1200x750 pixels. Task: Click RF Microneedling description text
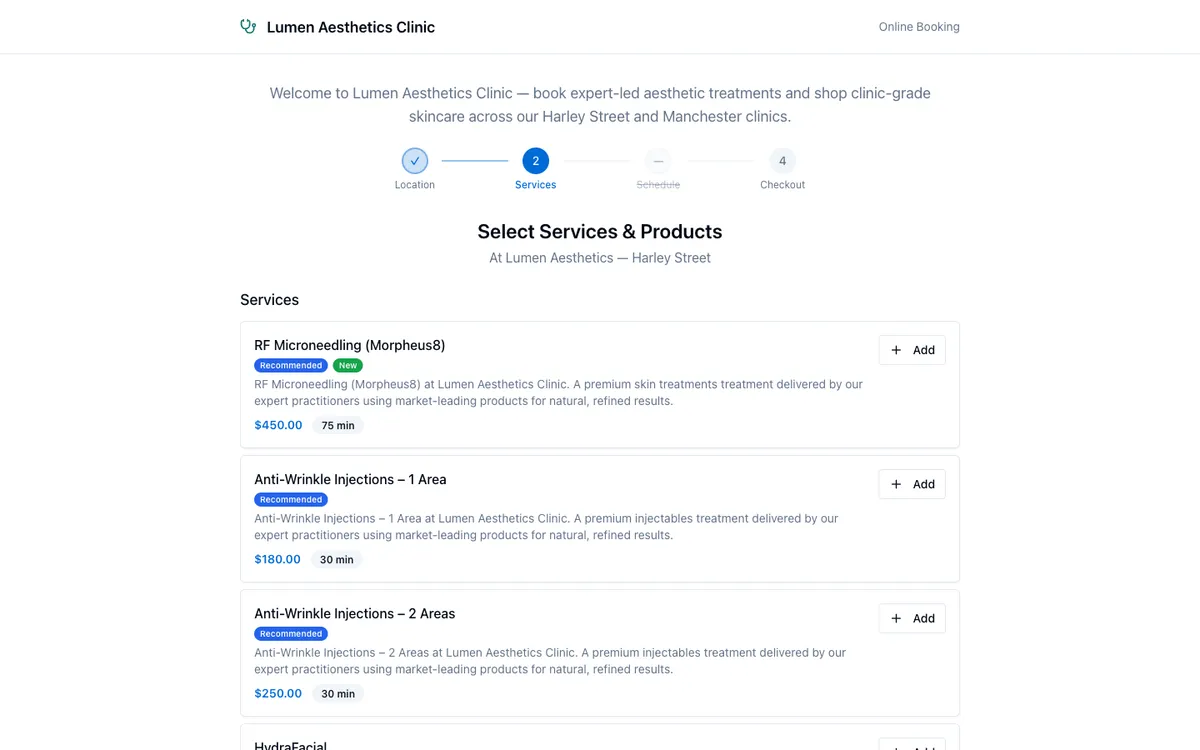click(x=558, y=392)
